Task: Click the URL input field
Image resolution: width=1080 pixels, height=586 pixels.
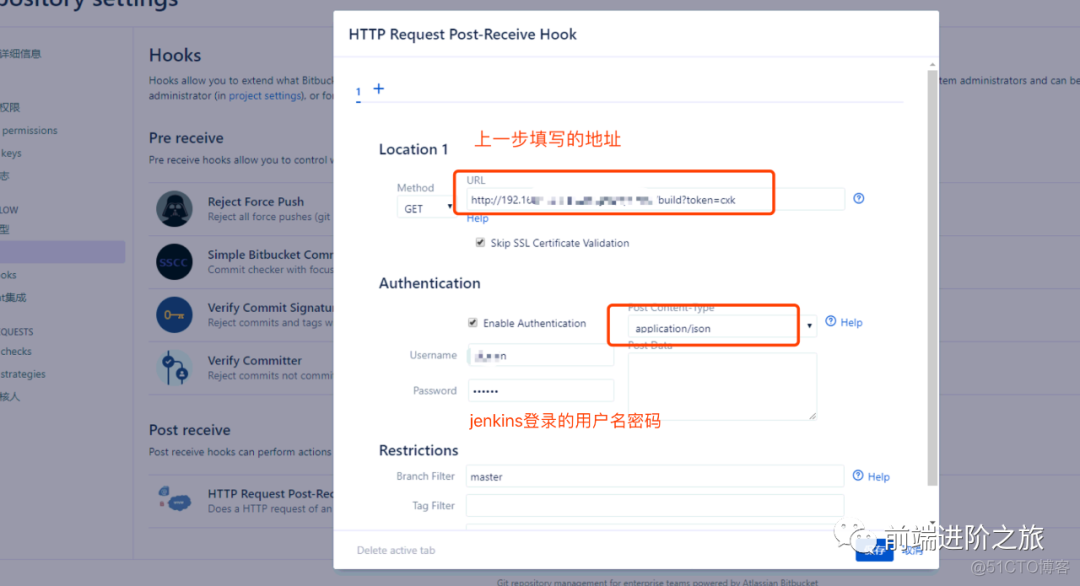Action: [x=655, y=200]
